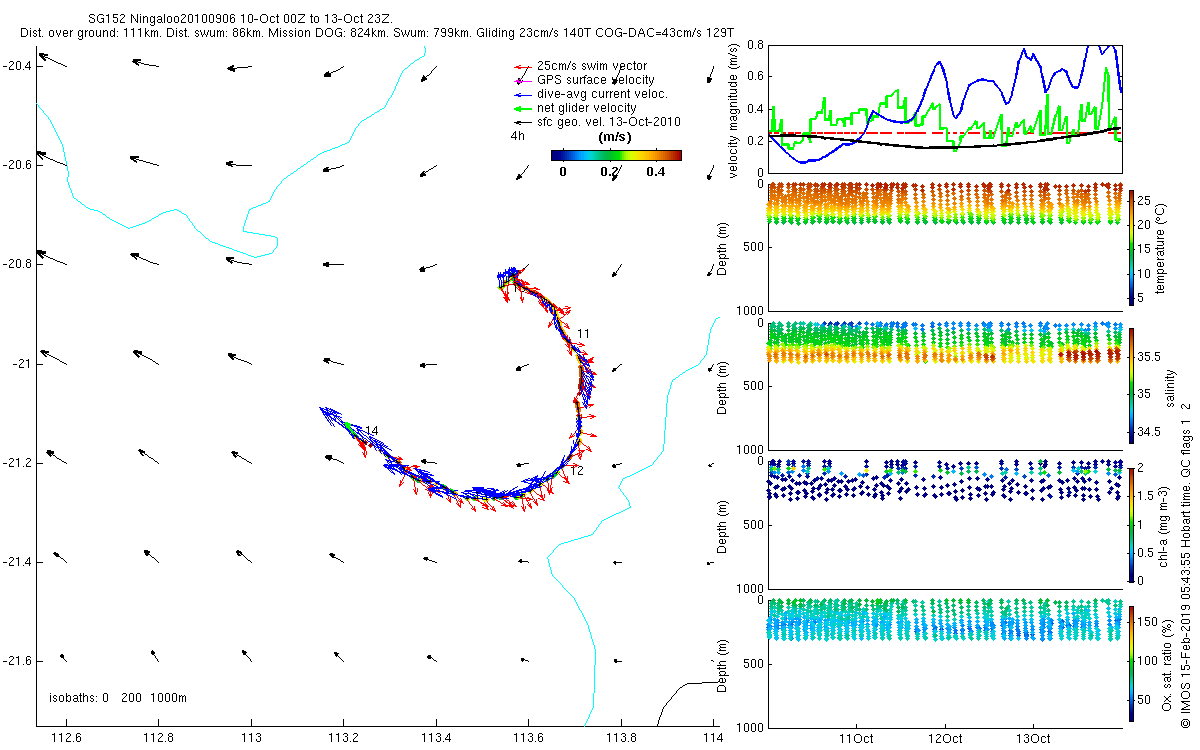Viewport: 1200px width, 750px height.
Task: Click the '13Oct' time axis tick
Action: click(x=1033, y=739)
